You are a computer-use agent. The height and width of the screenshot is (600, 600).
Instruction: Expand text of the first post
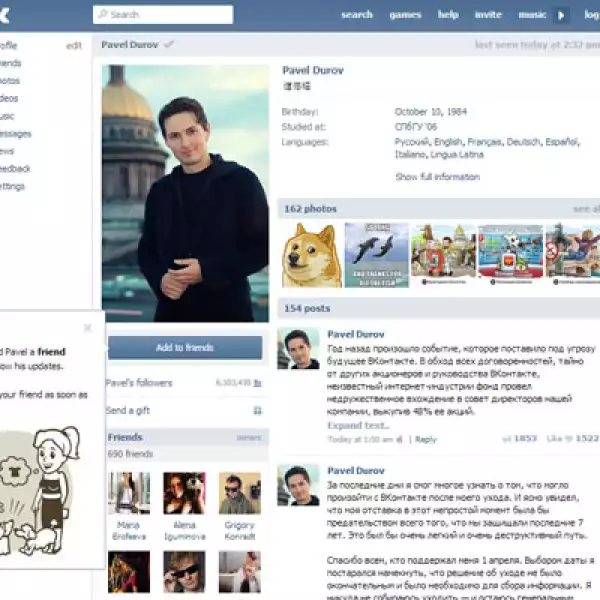point(358,425)
